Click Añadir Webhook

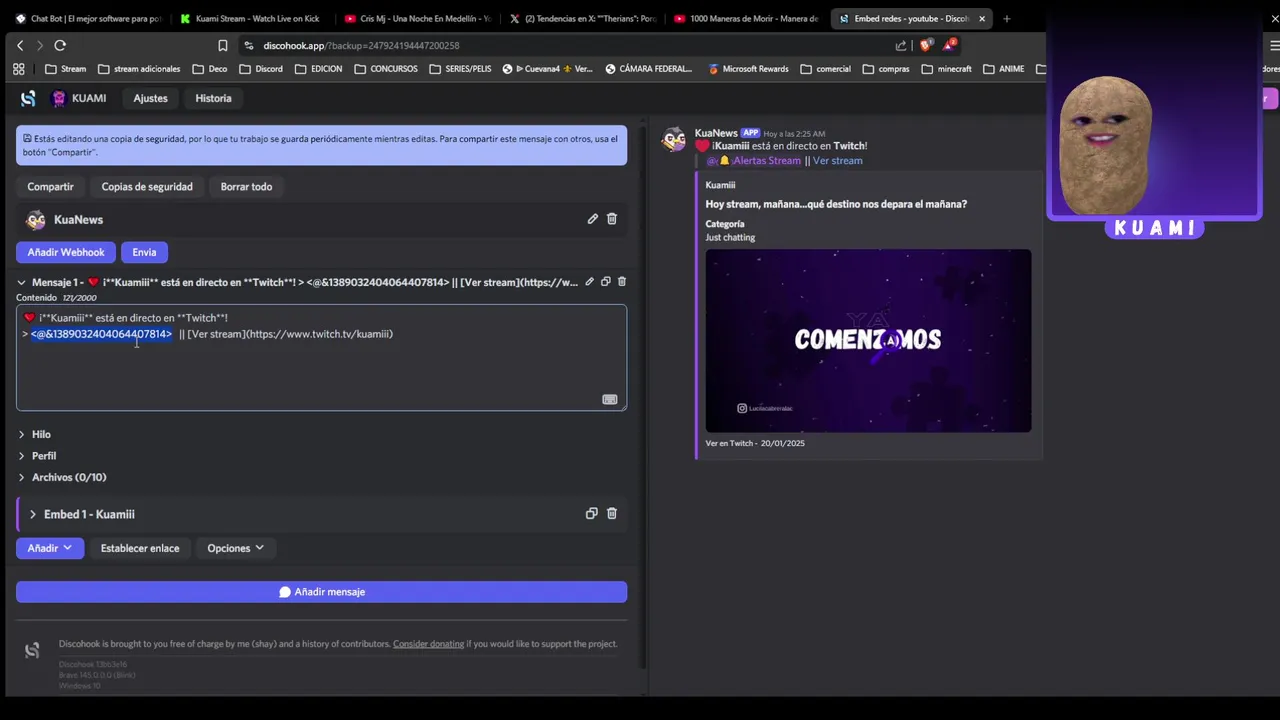point(66,252)
